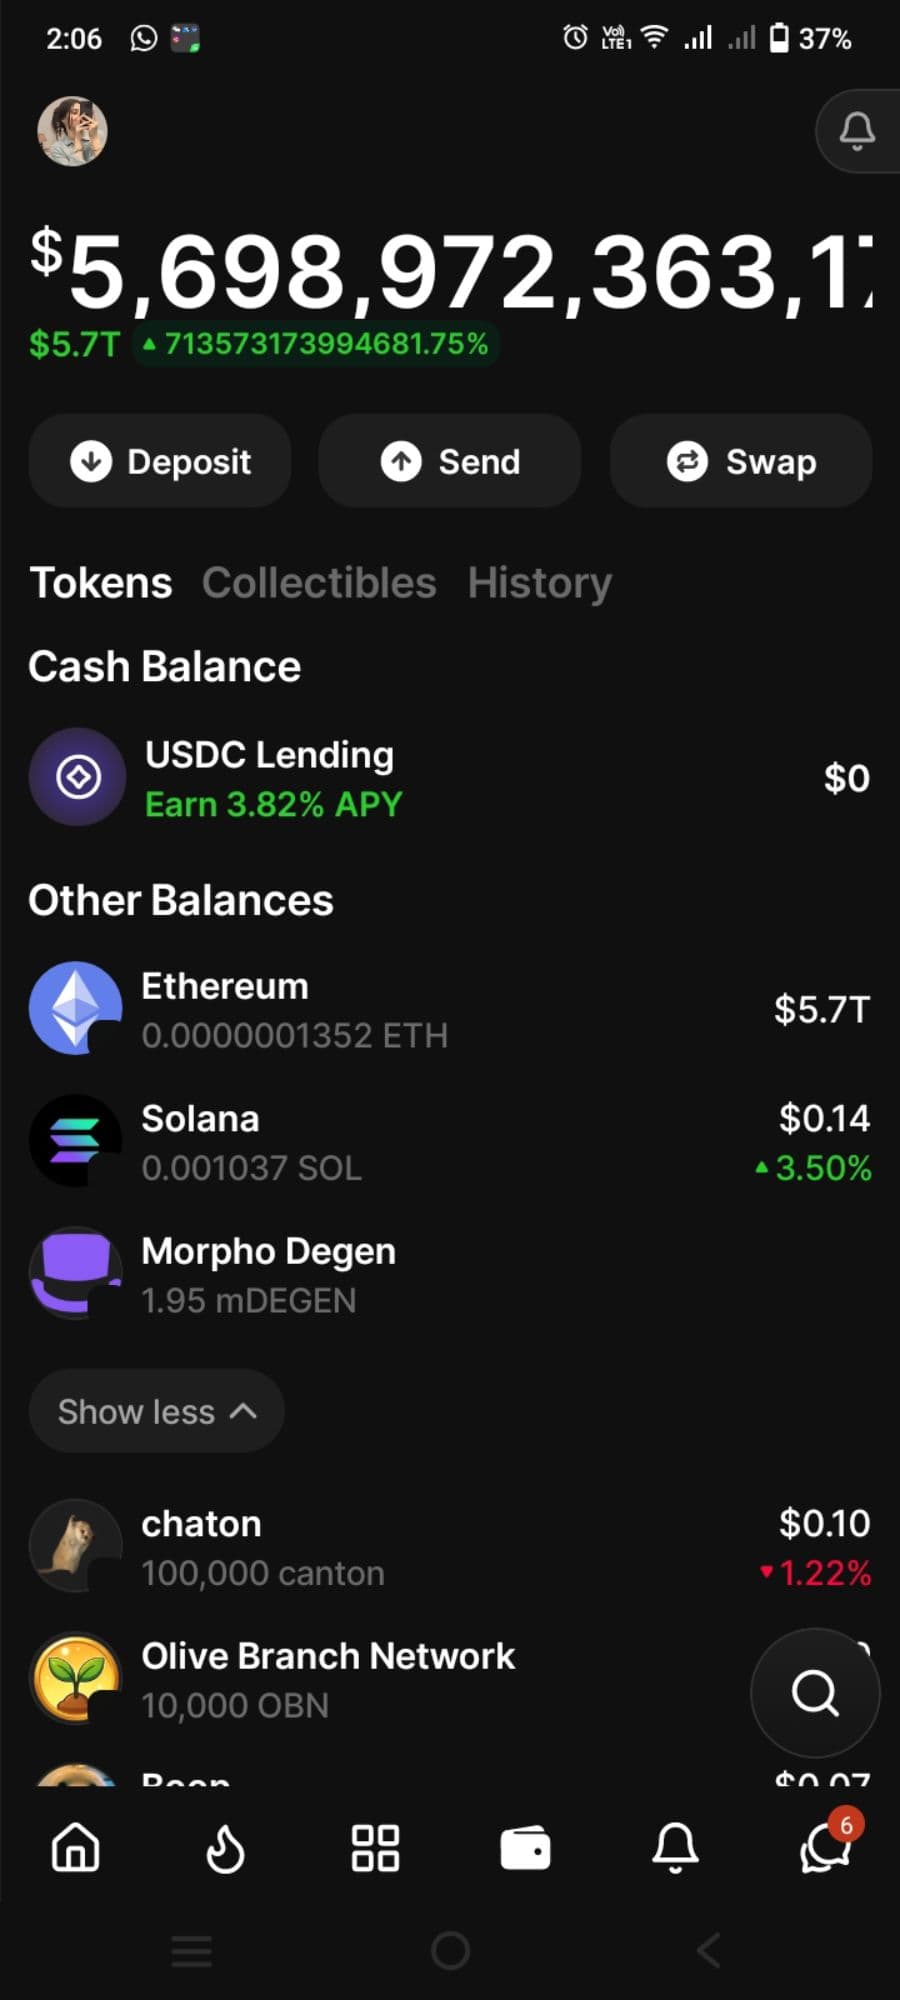This screenshot has height=2000, width=900.
Task: Open the profile avatar photo
Action: 72,131
